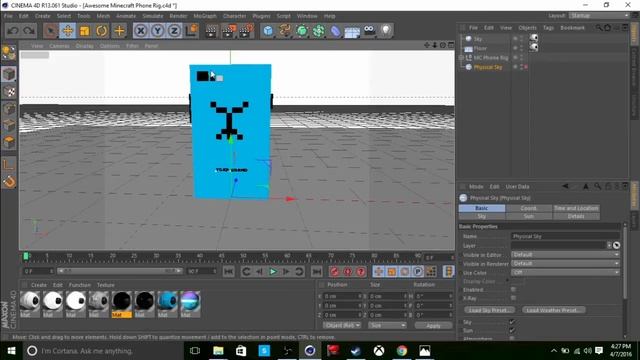This screenshot has height=360, width=640.
Task: Open the camera objects icon
Action: (369, 31)
